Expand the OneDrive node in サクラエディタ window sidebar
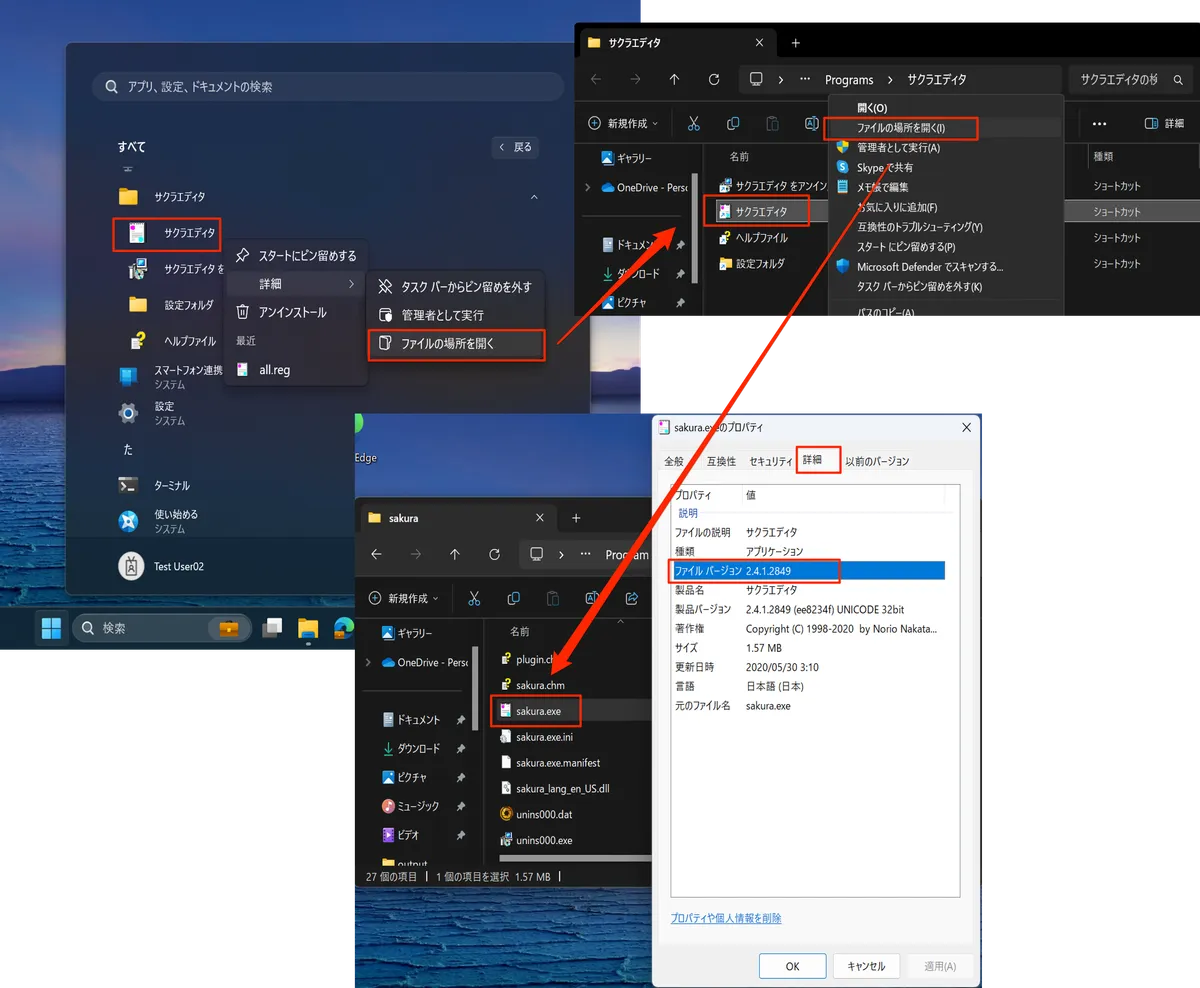This screenshot has height=988, width=1200. [588, 187]
